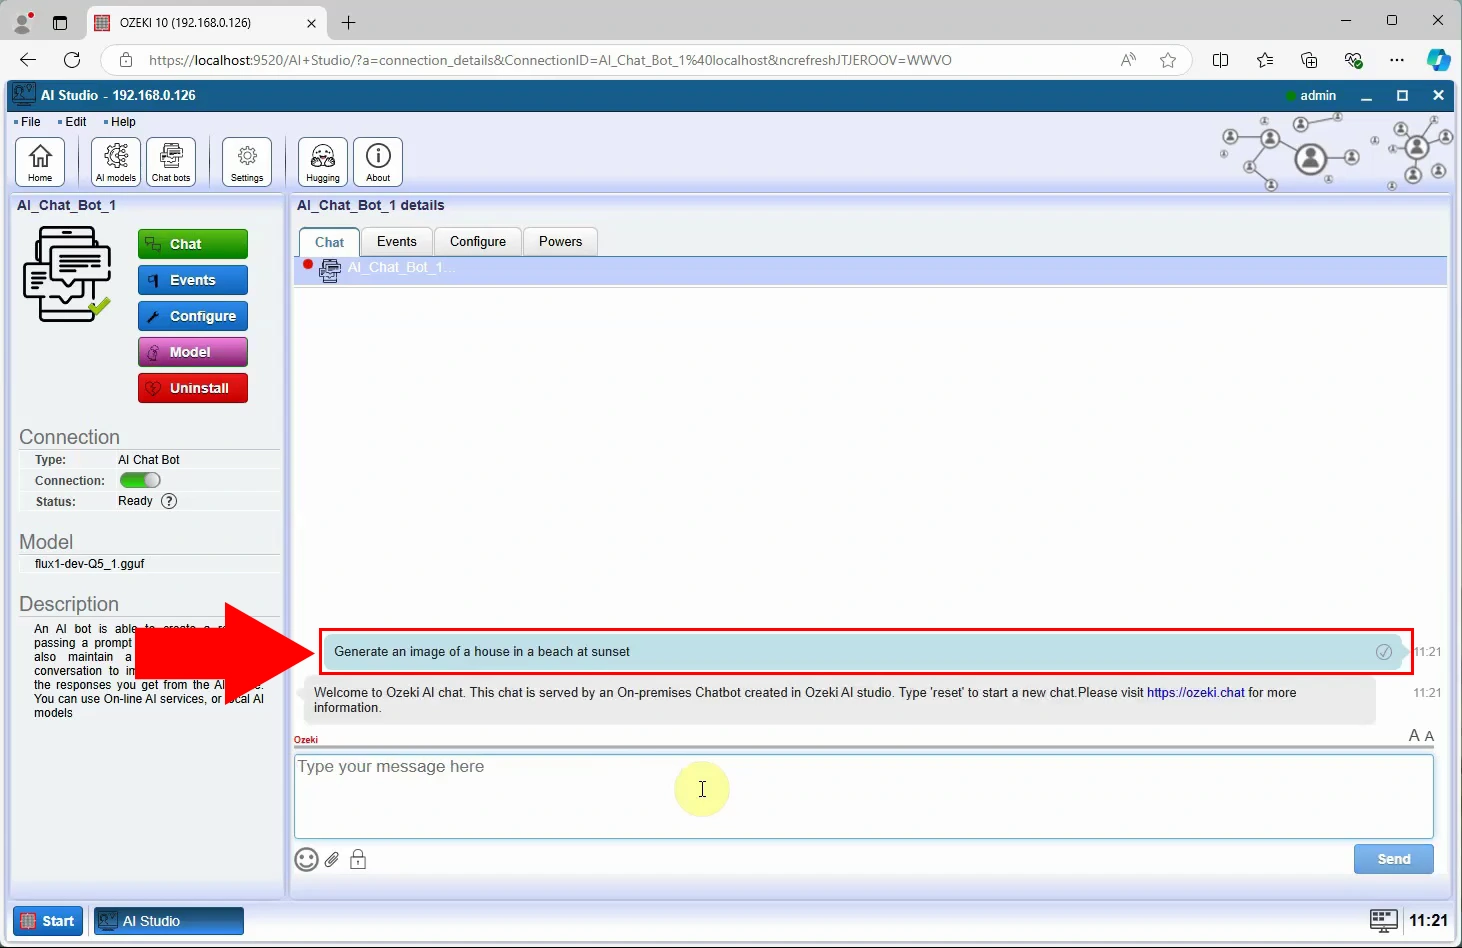Click the green Chat button
This screenshot has height=948, width=1462.
193,244
